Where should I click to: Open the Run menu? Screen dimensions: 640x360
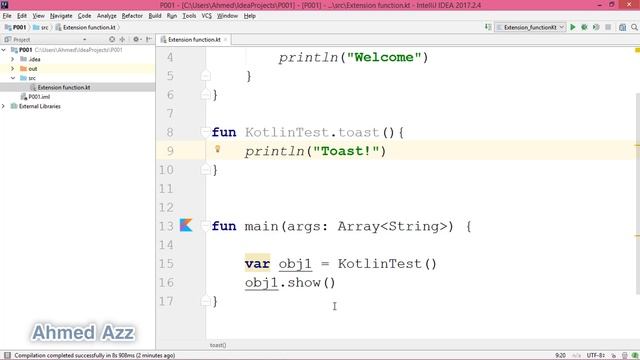pyautogui.click(x=172, y=16)
